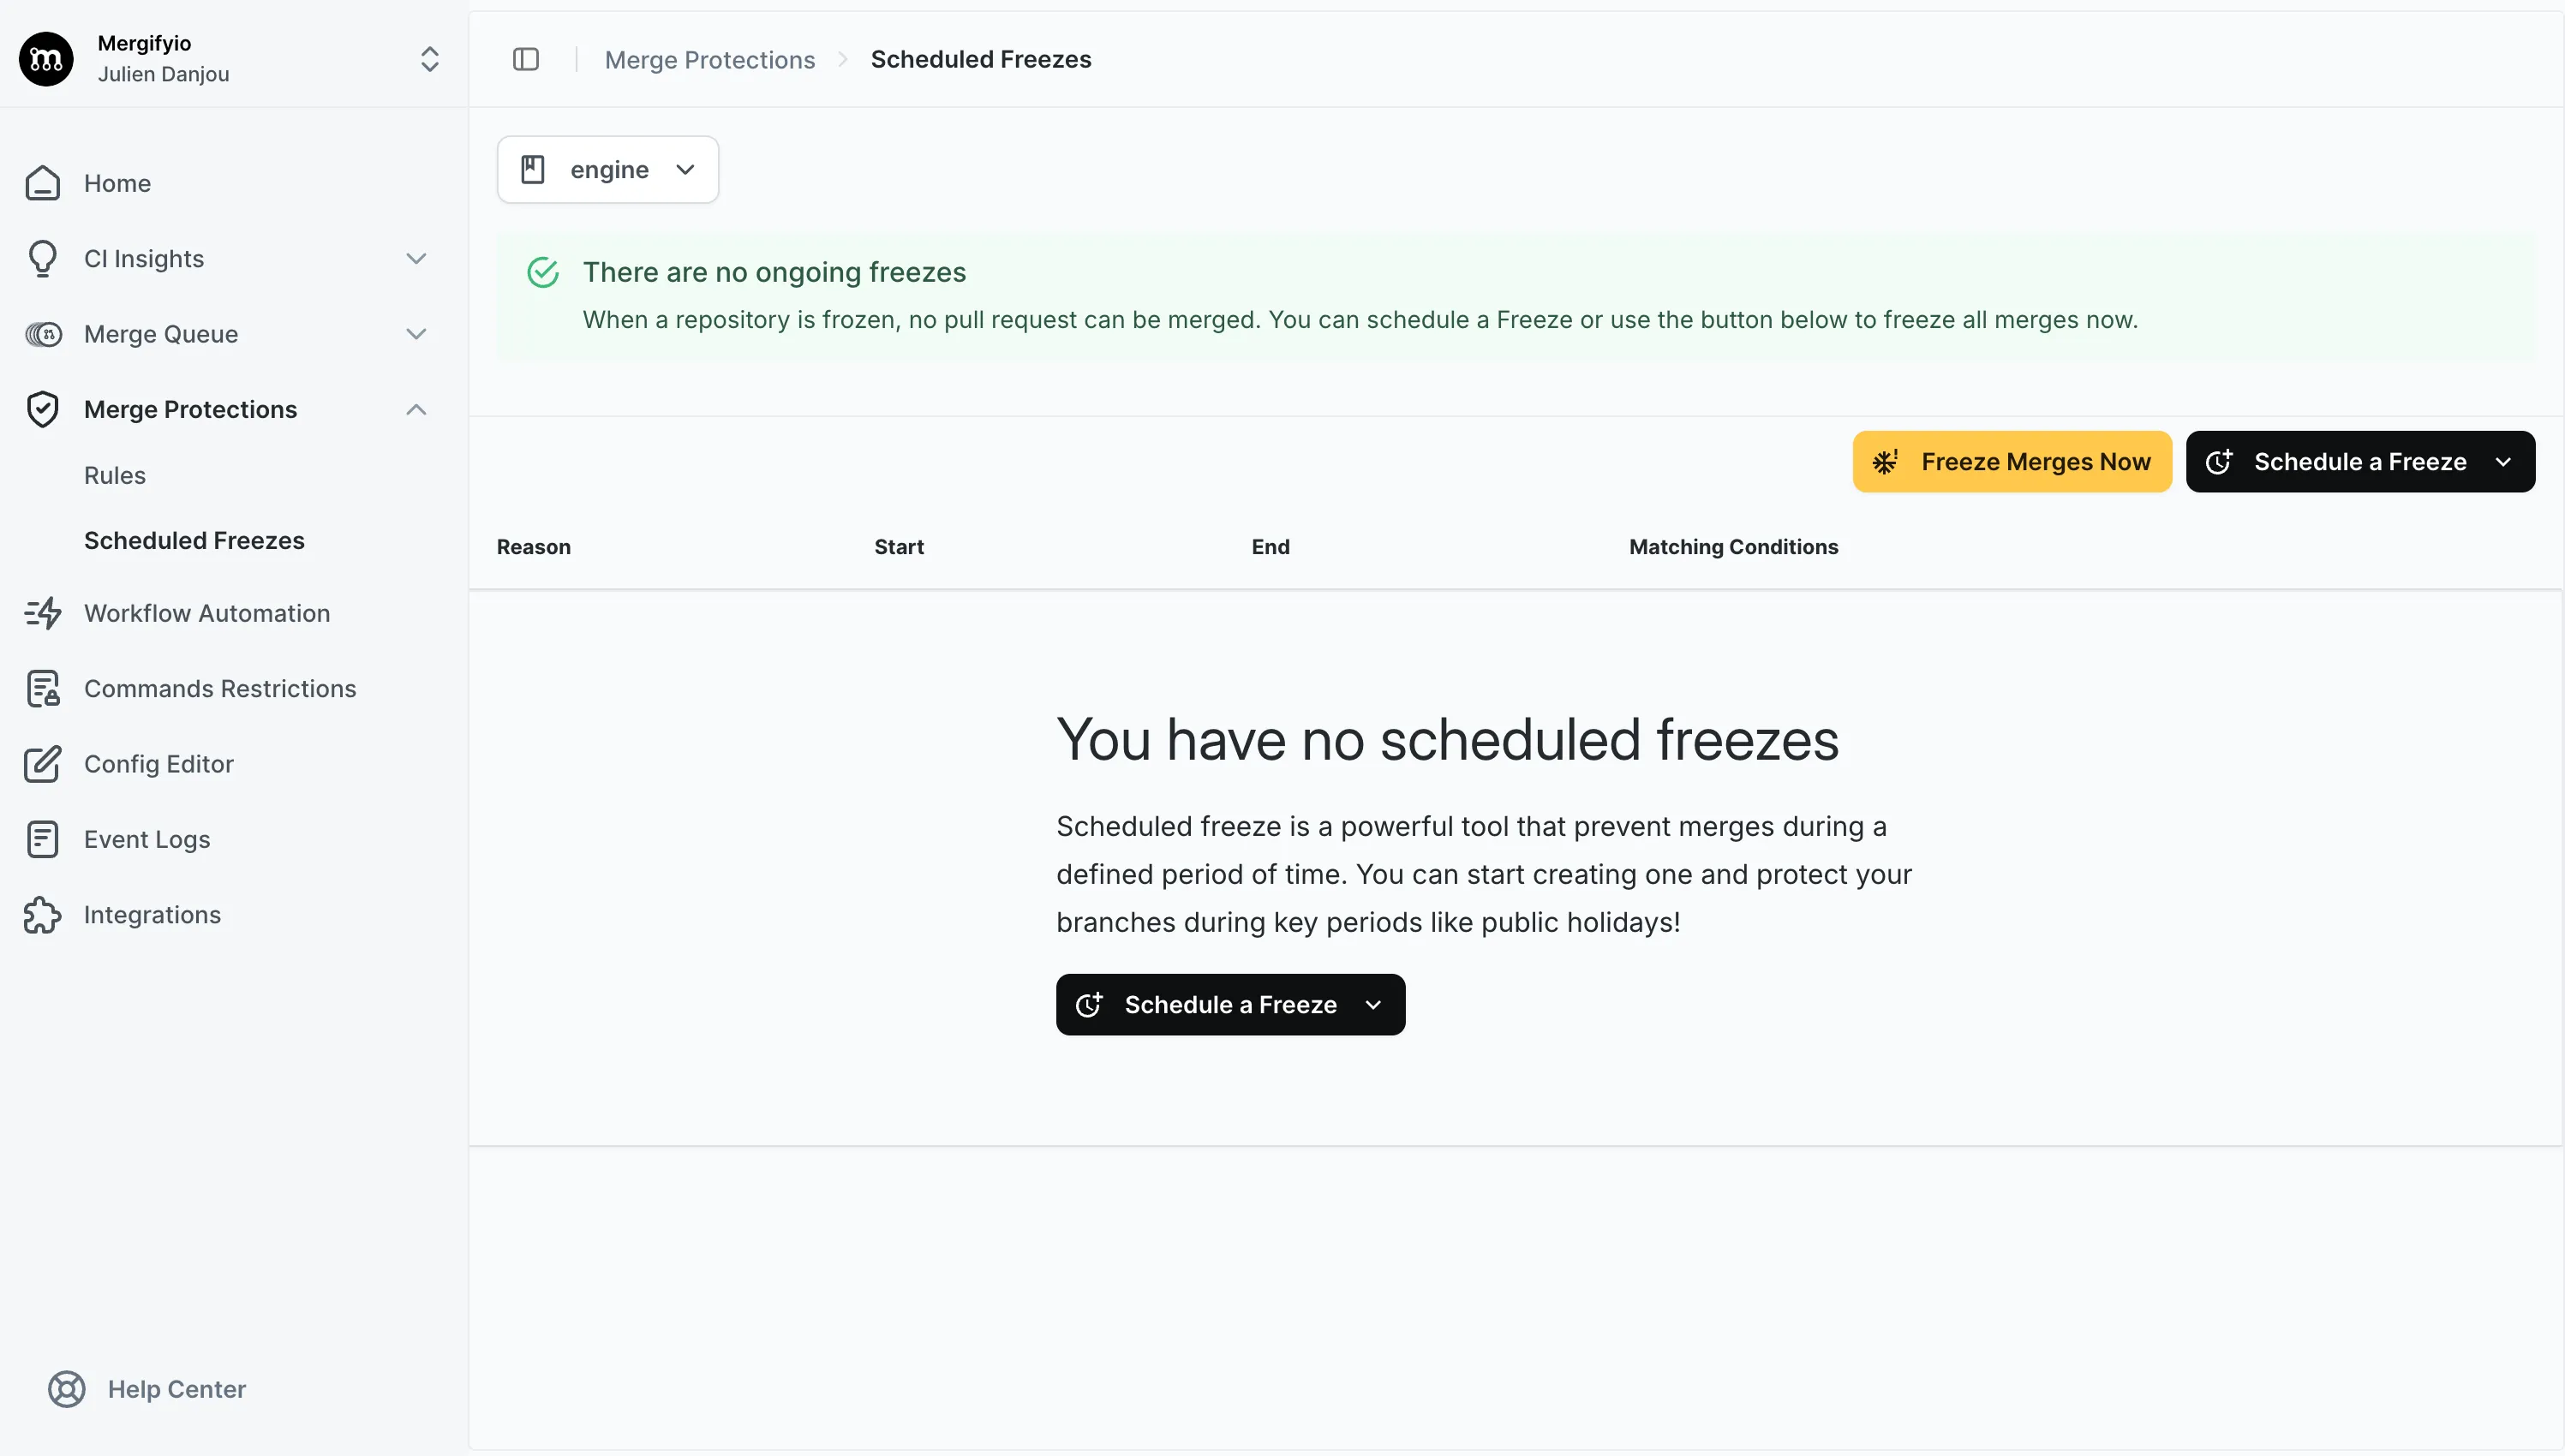Click the Workflow Automation lightning icon

coord(43,613)
